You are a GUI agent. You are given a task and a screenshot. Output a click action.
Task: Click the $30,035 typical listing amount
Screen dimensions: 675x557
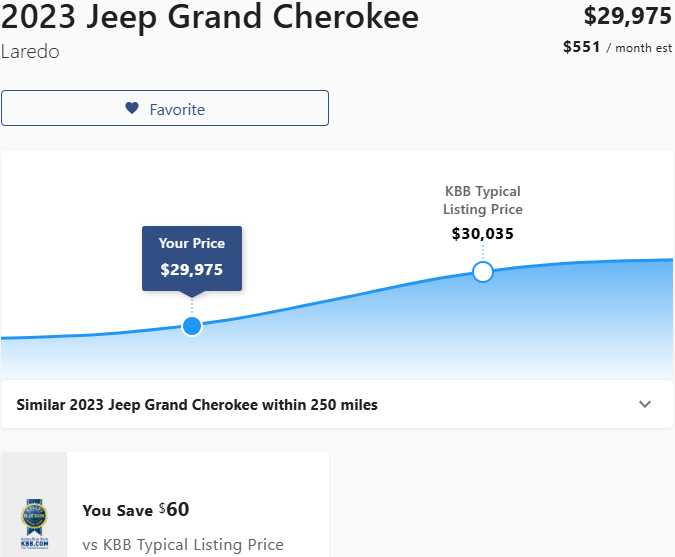click(x=483, y=234)
